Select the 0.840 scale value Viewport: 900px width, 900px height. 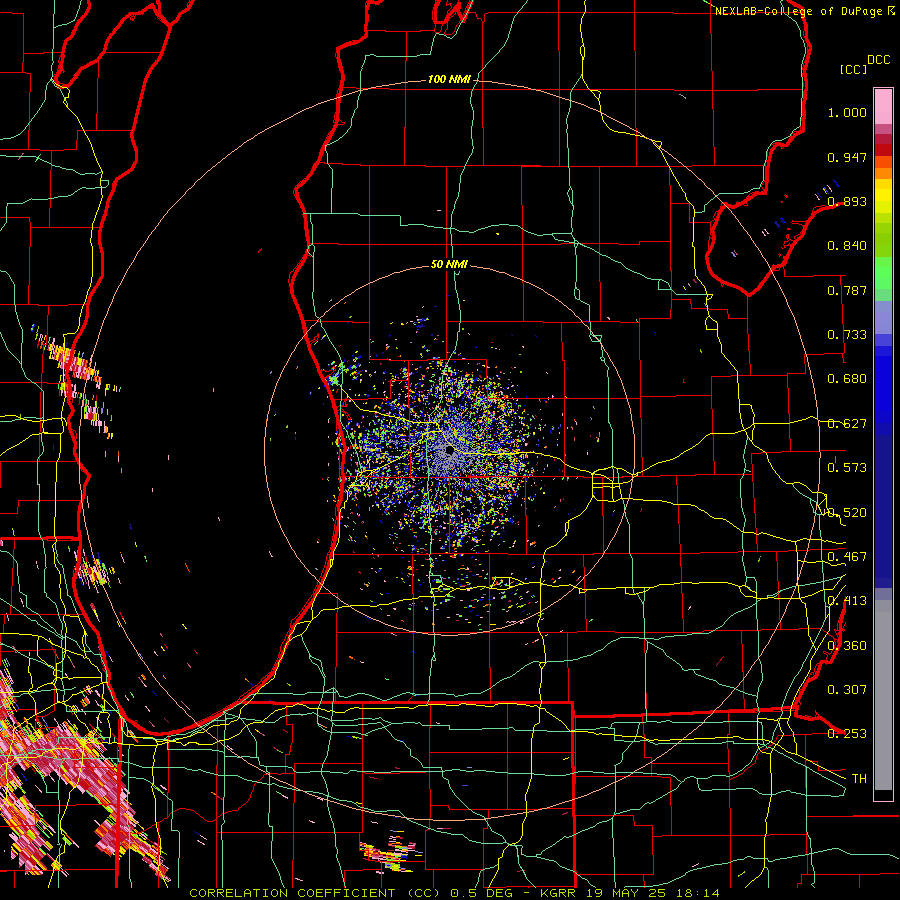pyautogui.click(x=847, y=246)
